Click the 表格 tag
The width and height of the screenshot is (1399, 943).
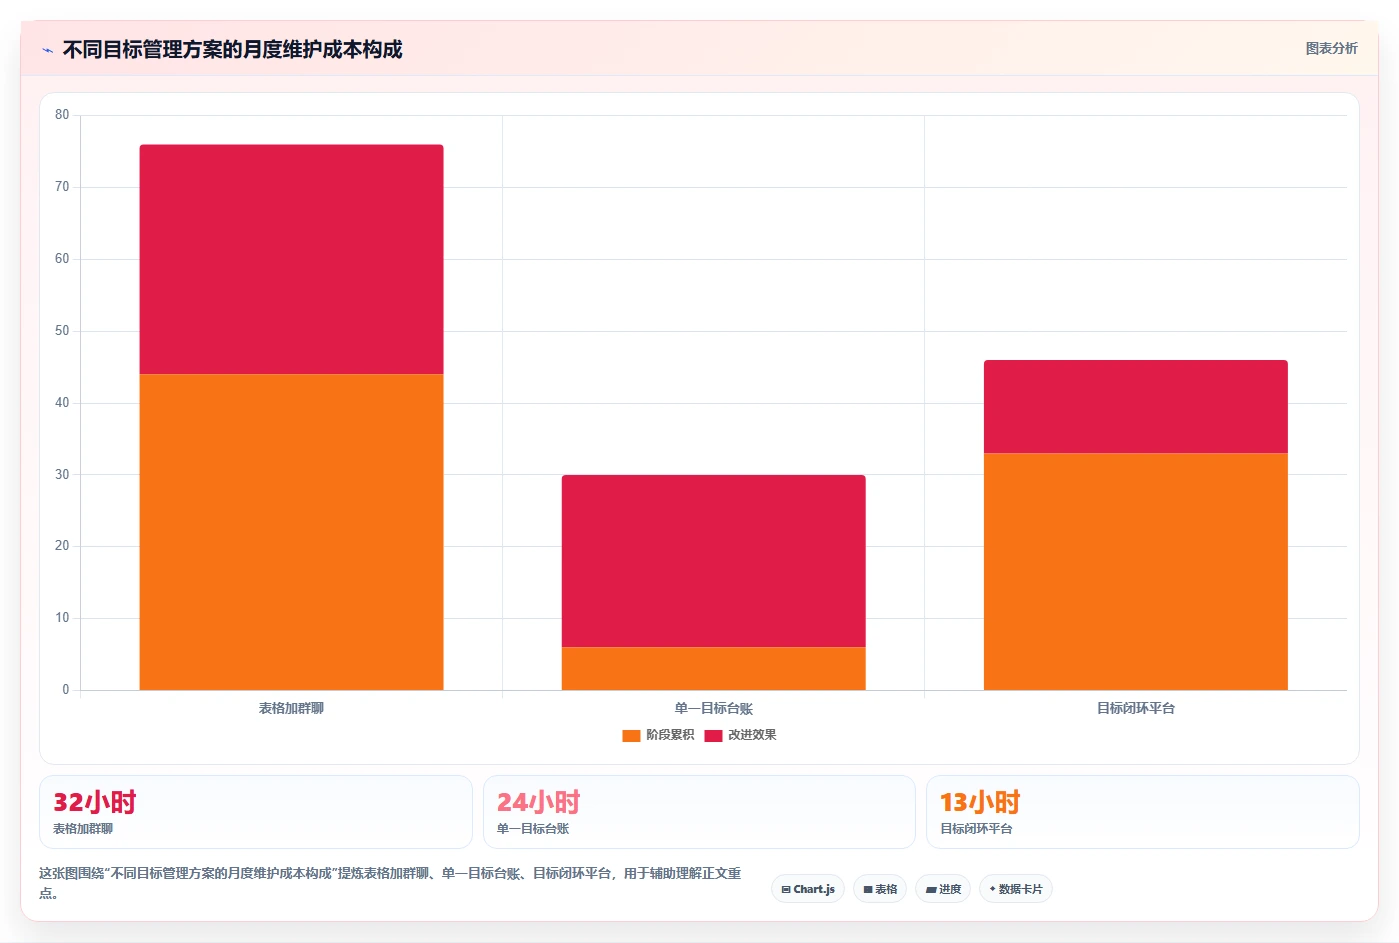pos(880,889)
